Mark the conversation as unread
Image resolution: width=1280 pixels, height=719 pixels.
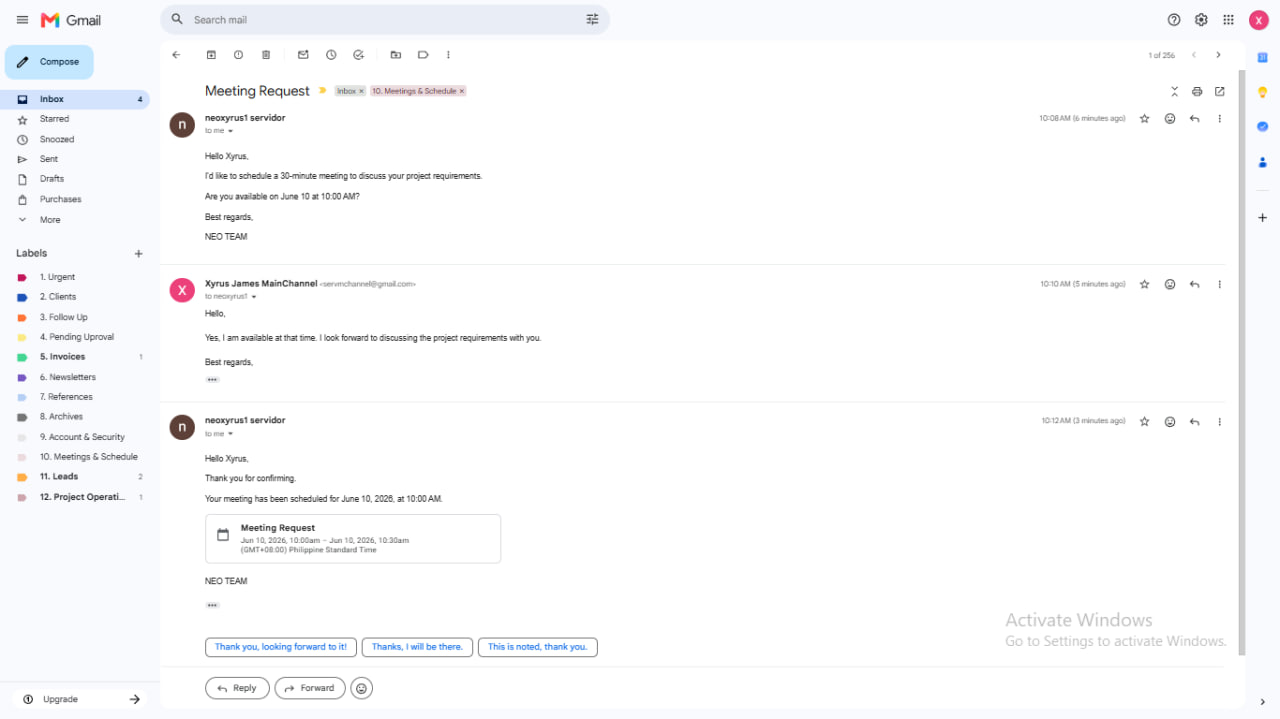tap(303, 55)
